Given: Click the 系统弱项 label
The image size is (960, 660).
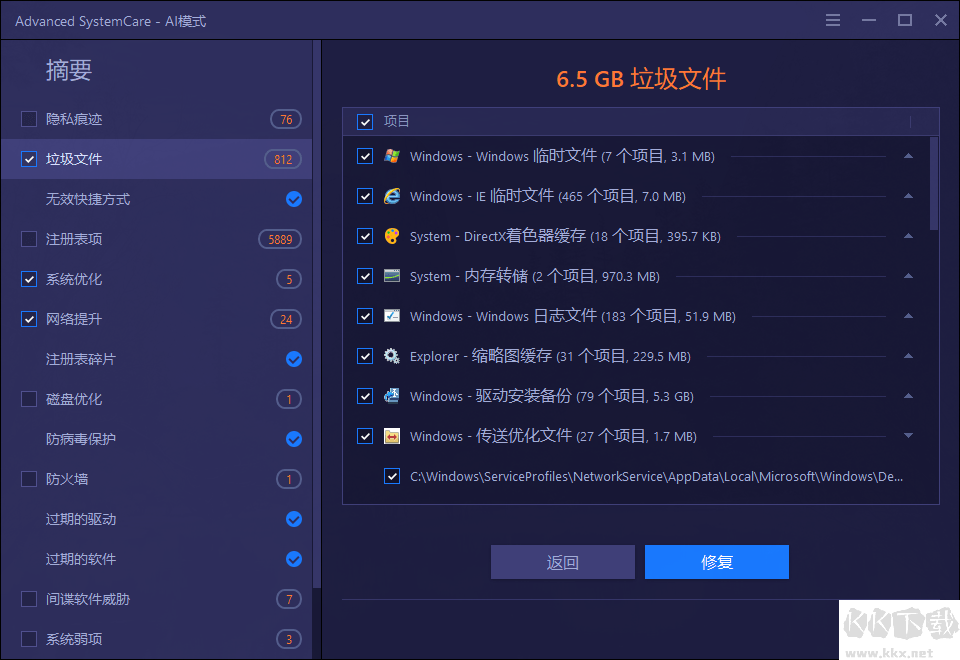Looking at the screenshot, I should click(x=73, y=639).
